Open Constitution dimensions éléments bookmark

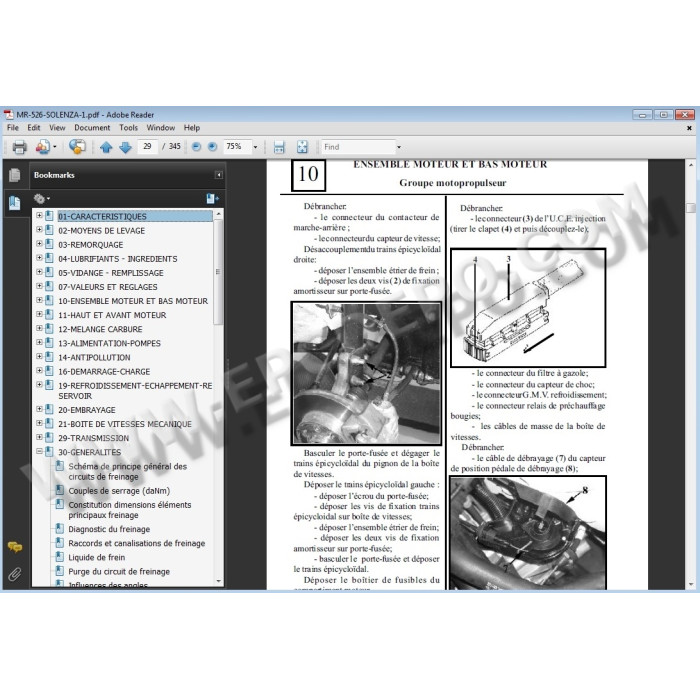[129, 510]
